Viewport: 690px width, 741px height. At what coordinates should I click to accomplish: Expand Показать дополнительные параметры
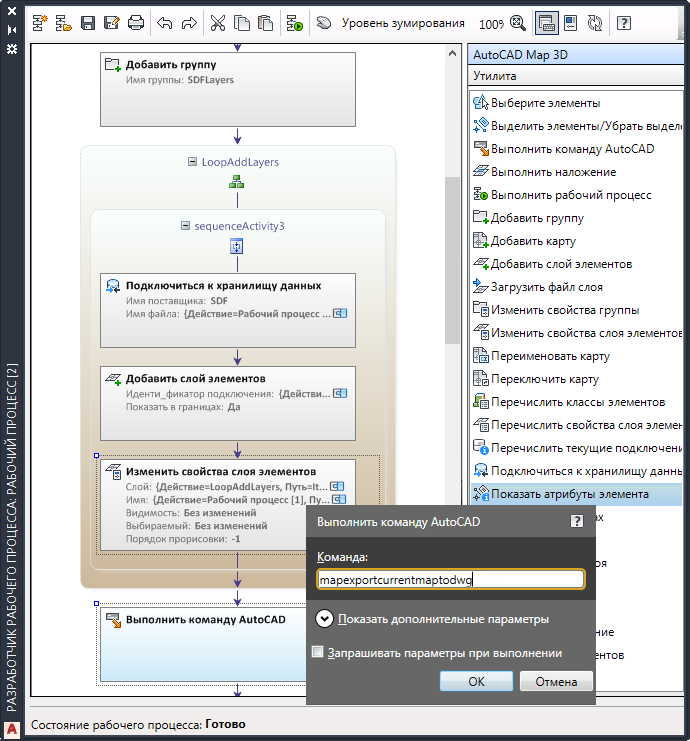(x=324, y=619)
